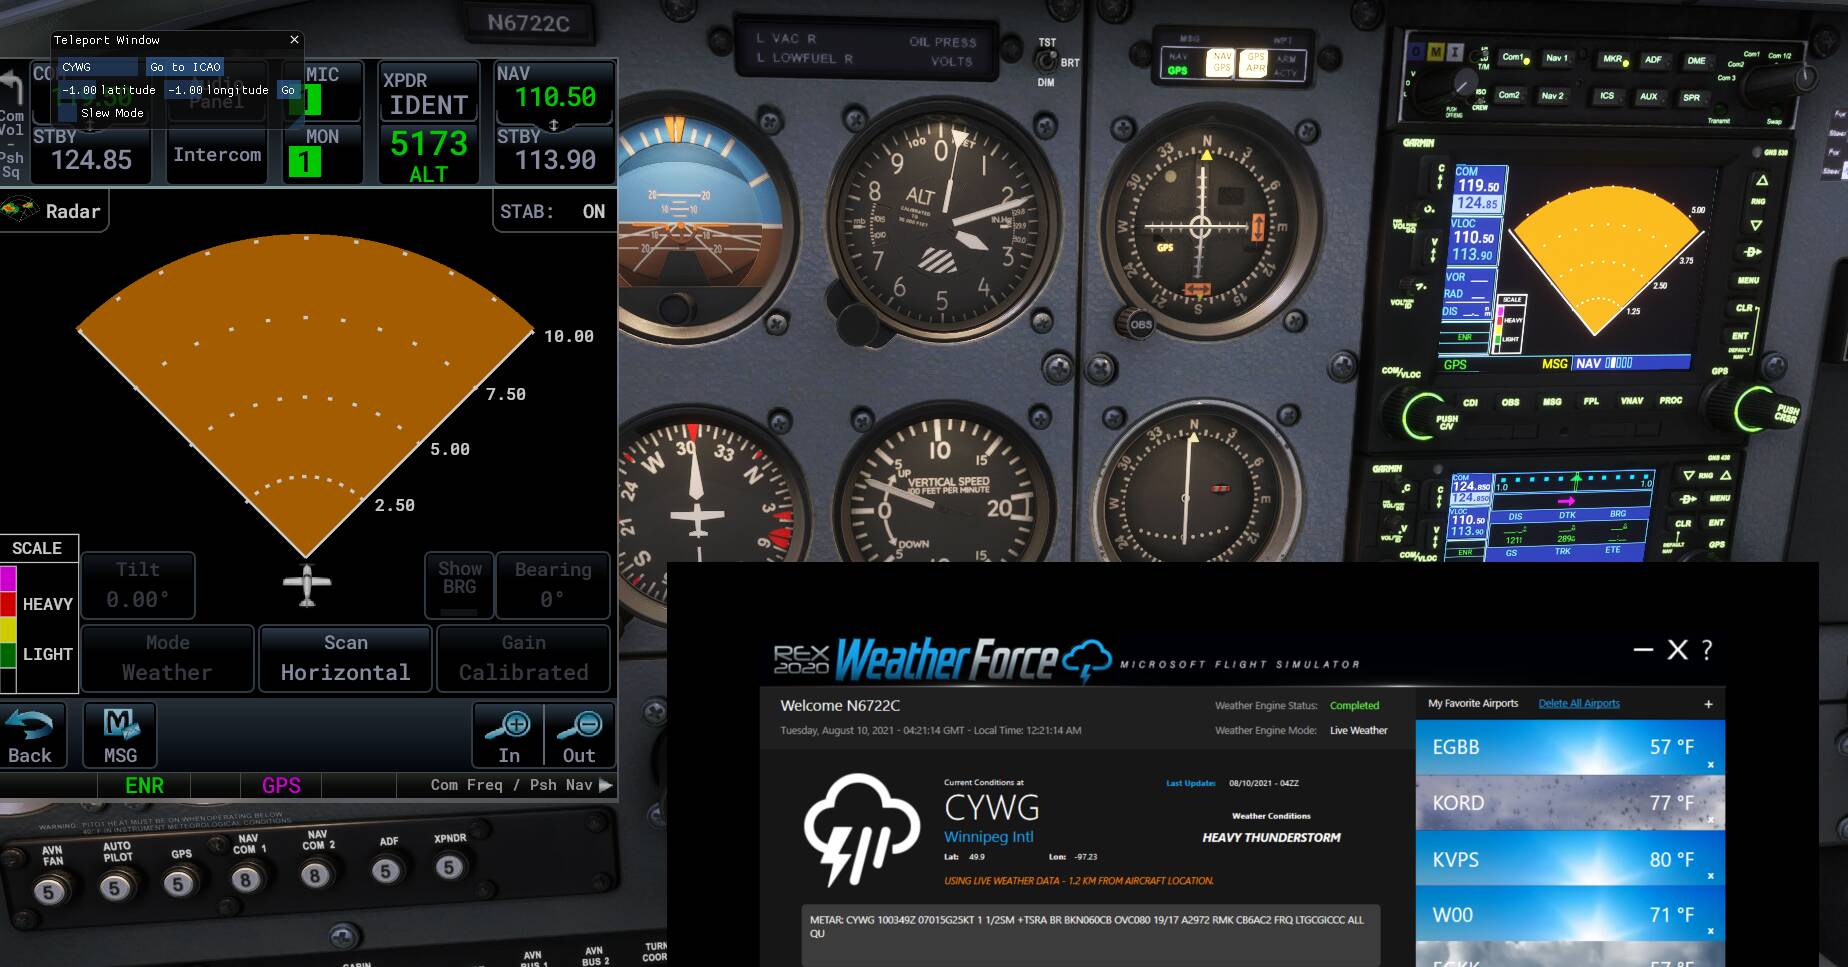
Task: Click the GPS circuit breaker
Action: coord(179,883)
